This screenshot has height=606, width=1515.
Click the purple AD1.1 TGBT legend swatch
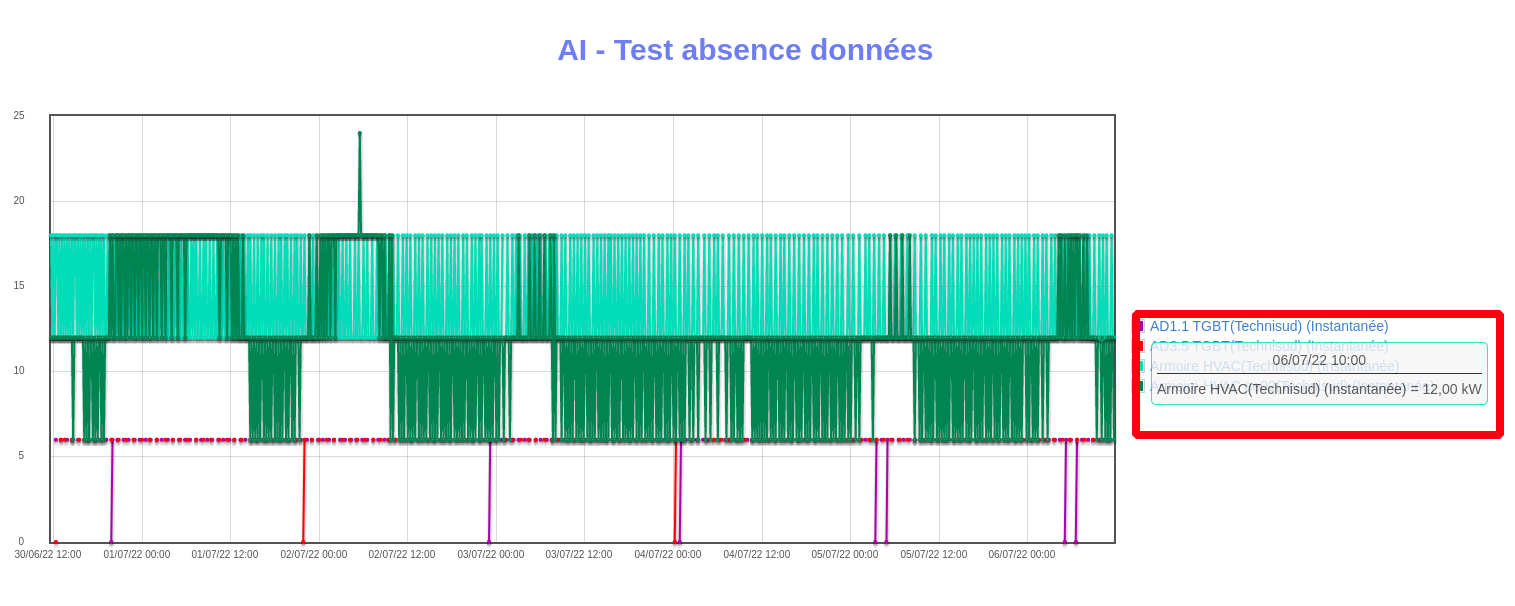1140,326
